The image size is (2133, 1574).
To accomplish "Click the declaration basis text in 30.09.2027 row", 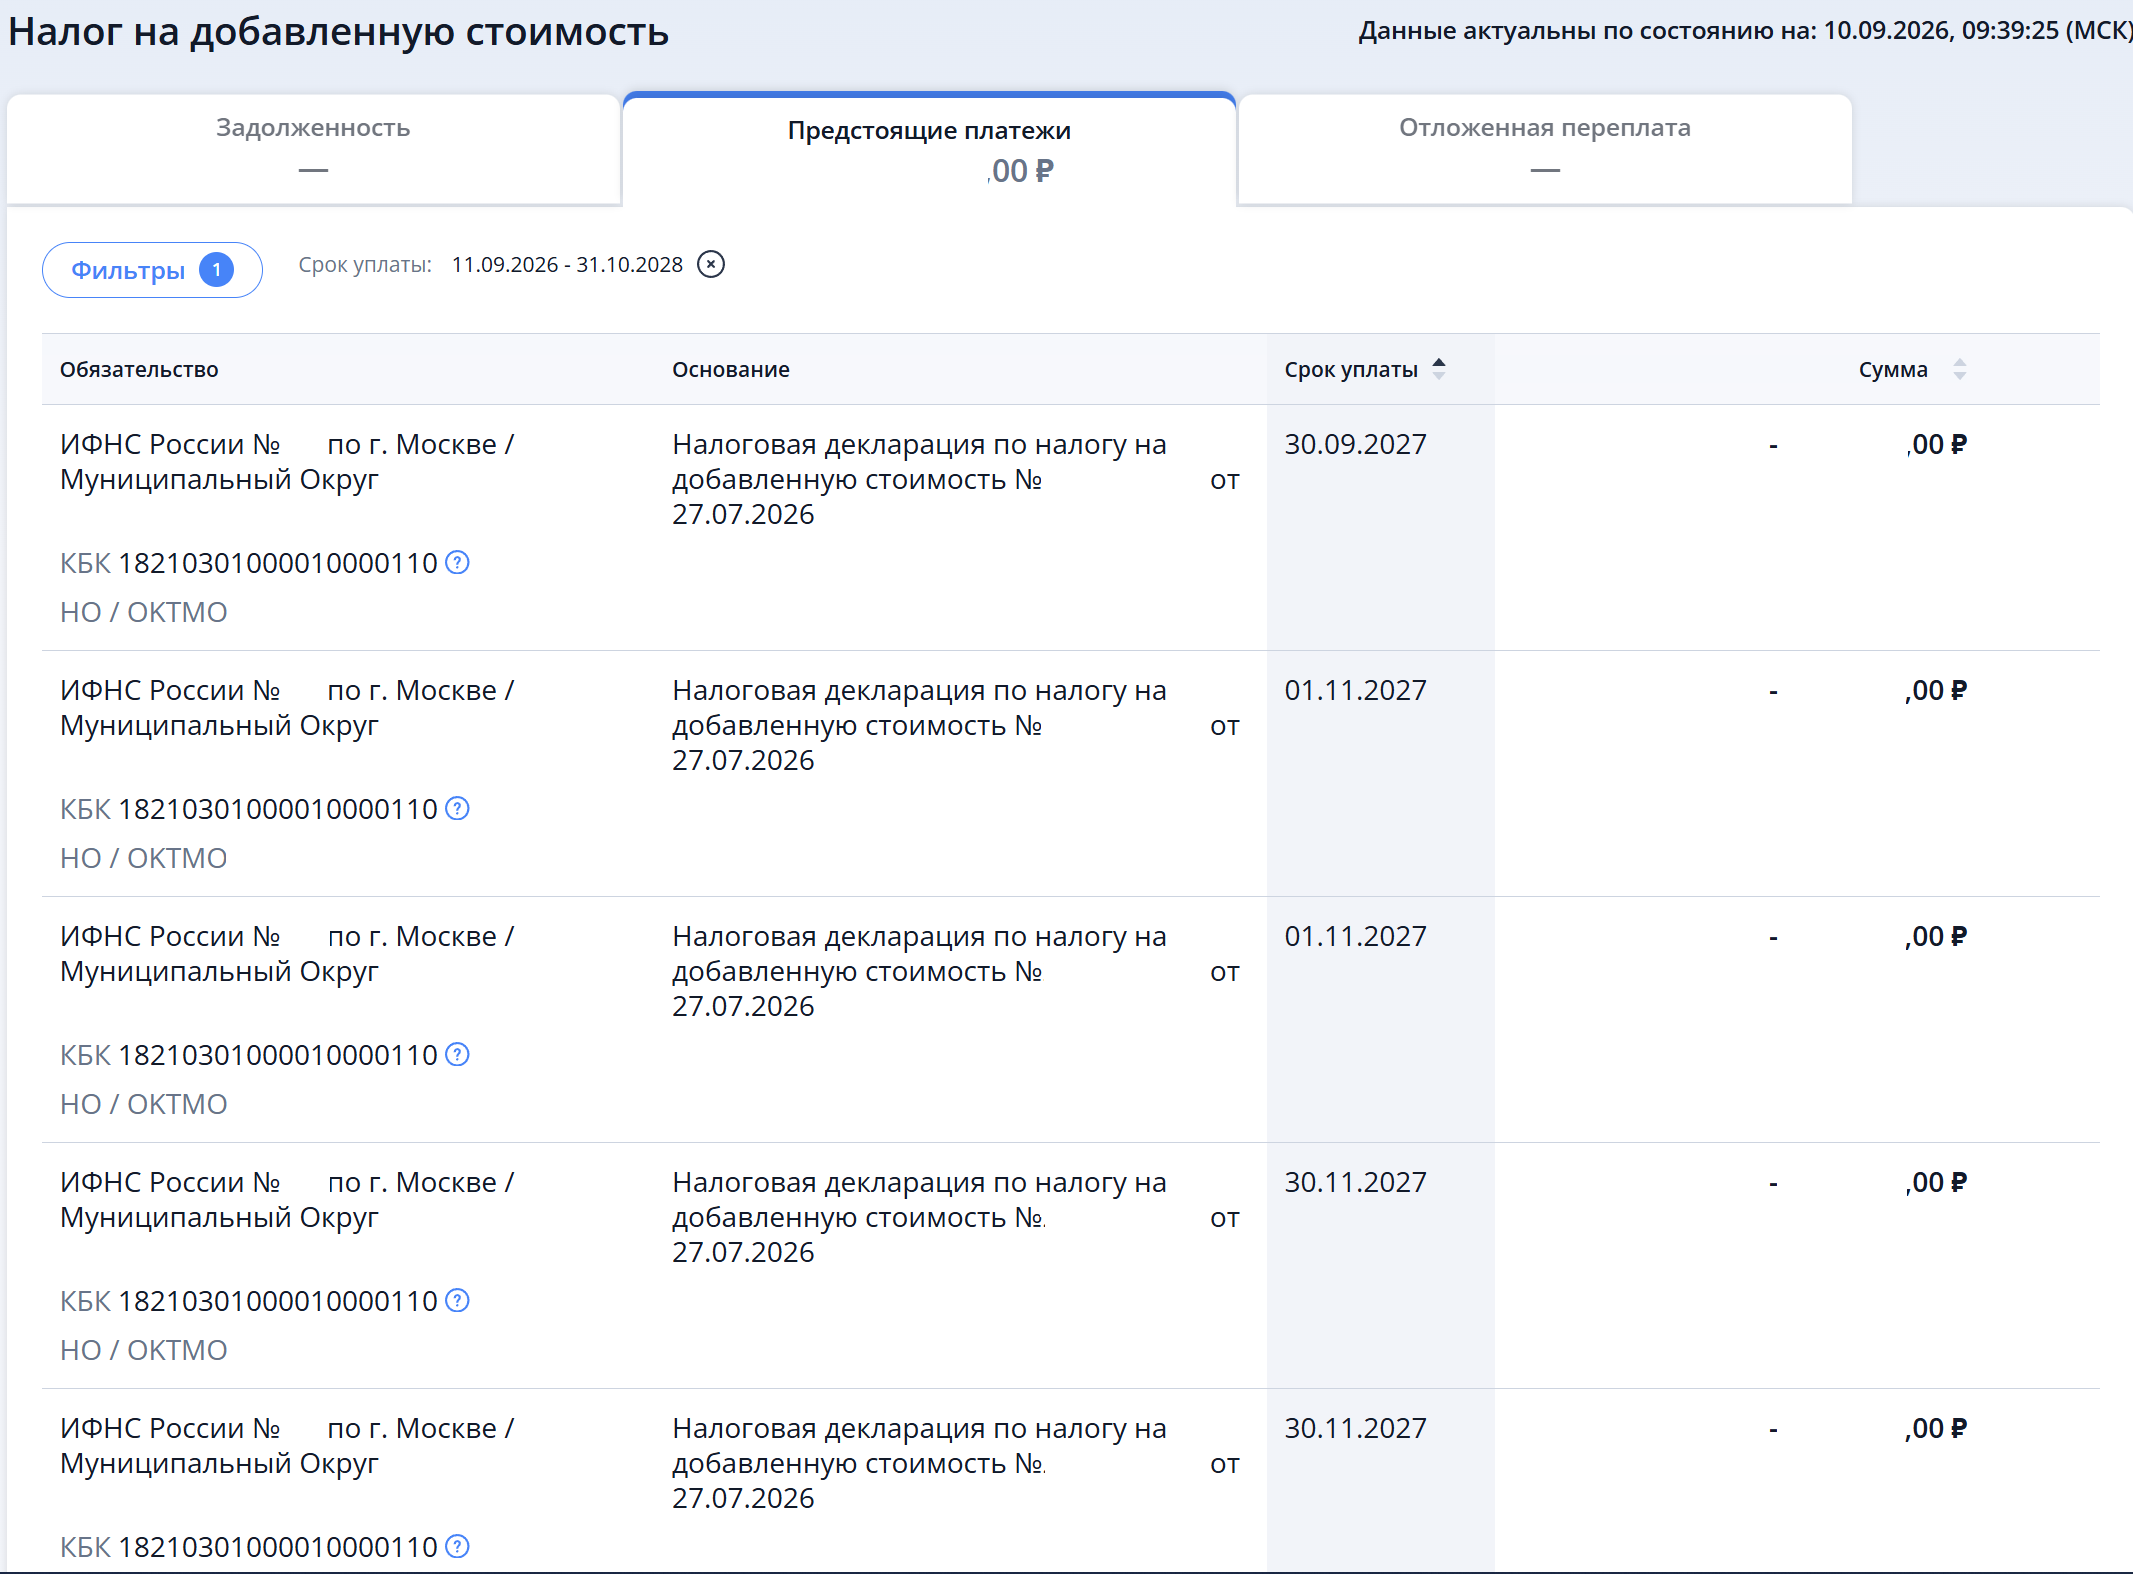I will click(x=956, y=479).
